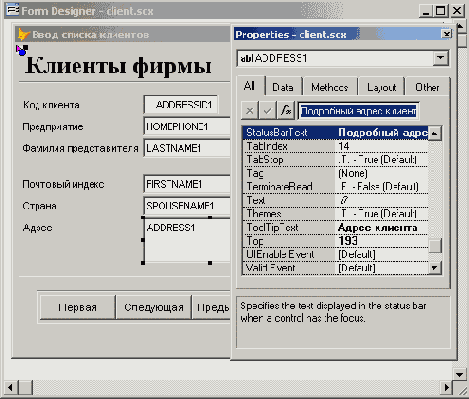This screenshot has width=469, height=399.
Task: Select the SPOUSENAME1 text field
Action: 187,205
